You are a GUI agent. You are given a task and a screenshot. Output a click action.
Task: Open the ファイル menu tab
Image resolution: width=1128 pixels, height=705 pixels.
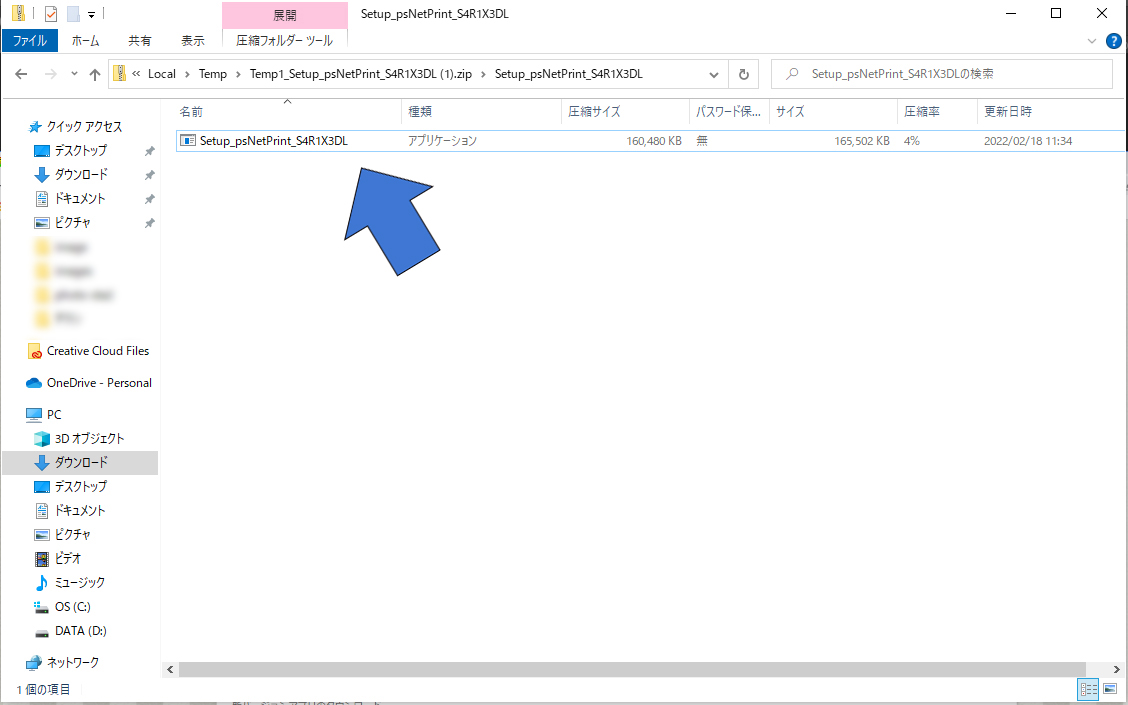pos(30,41)
